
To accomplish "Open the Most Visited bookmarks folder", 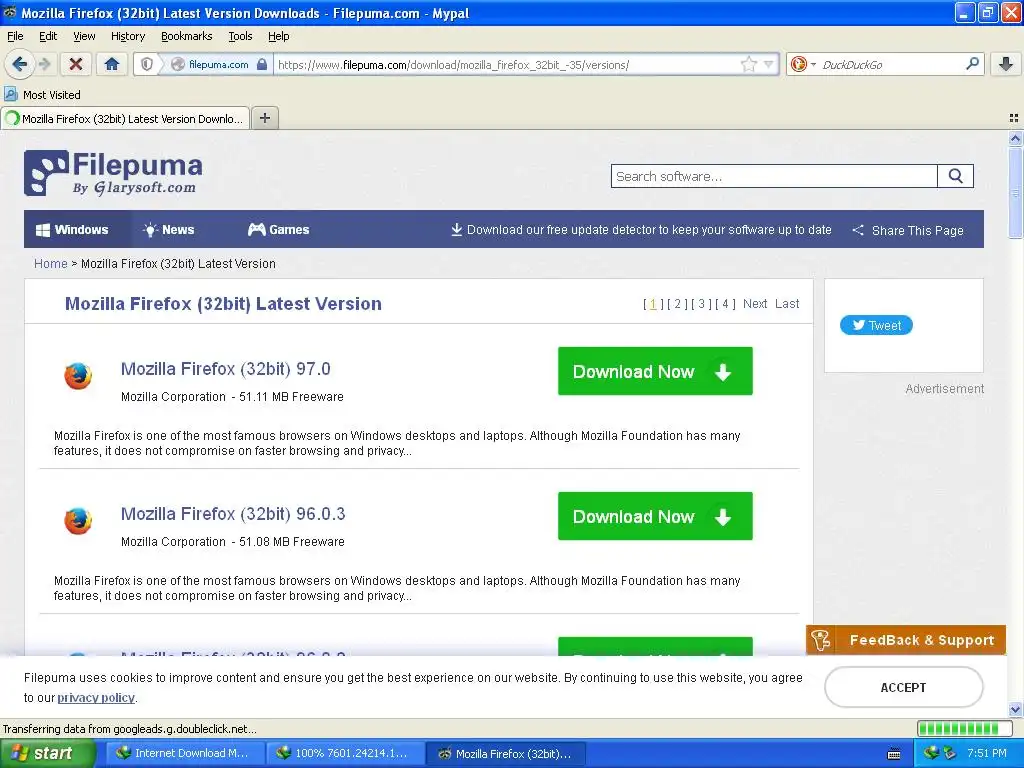I will pyautogui.click(x=43, y=95).
